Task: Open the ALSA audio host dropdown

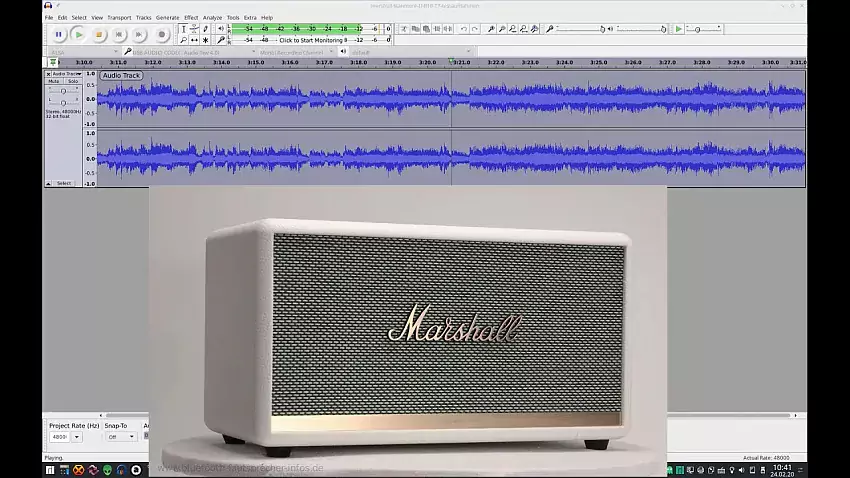Action: click(84, 53)
